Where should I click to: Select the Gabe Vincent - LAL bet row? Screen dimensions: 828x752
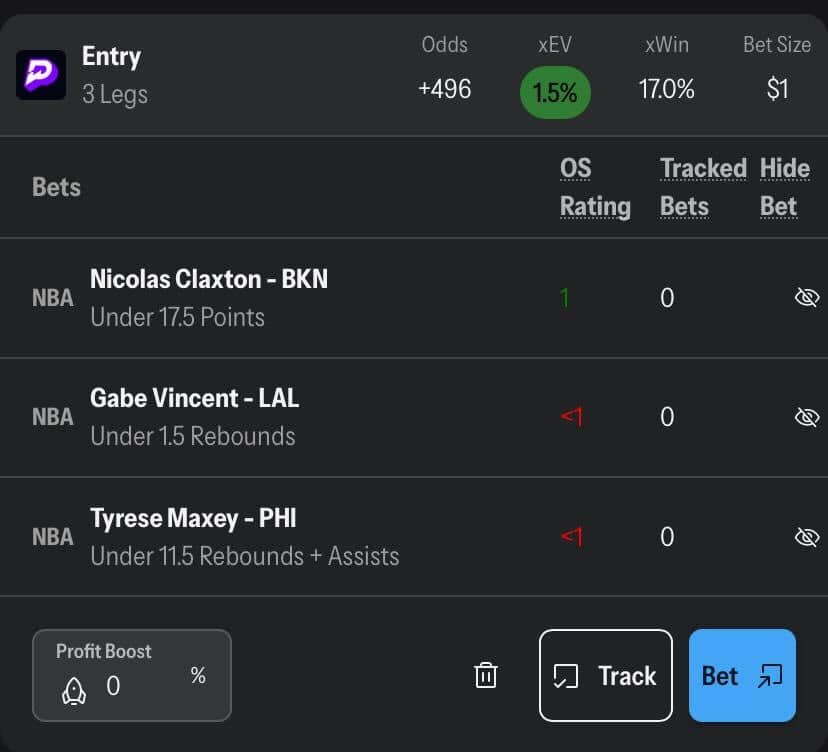(194, 417)
